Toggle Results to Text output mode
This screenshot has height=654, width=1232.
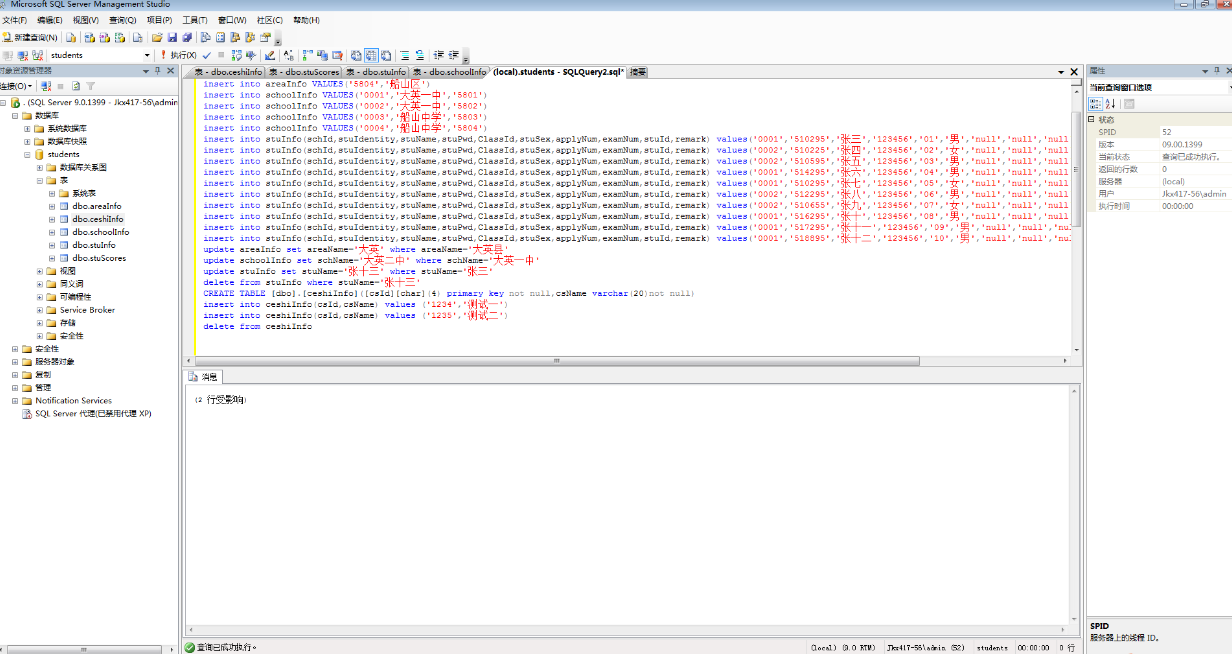356,55
